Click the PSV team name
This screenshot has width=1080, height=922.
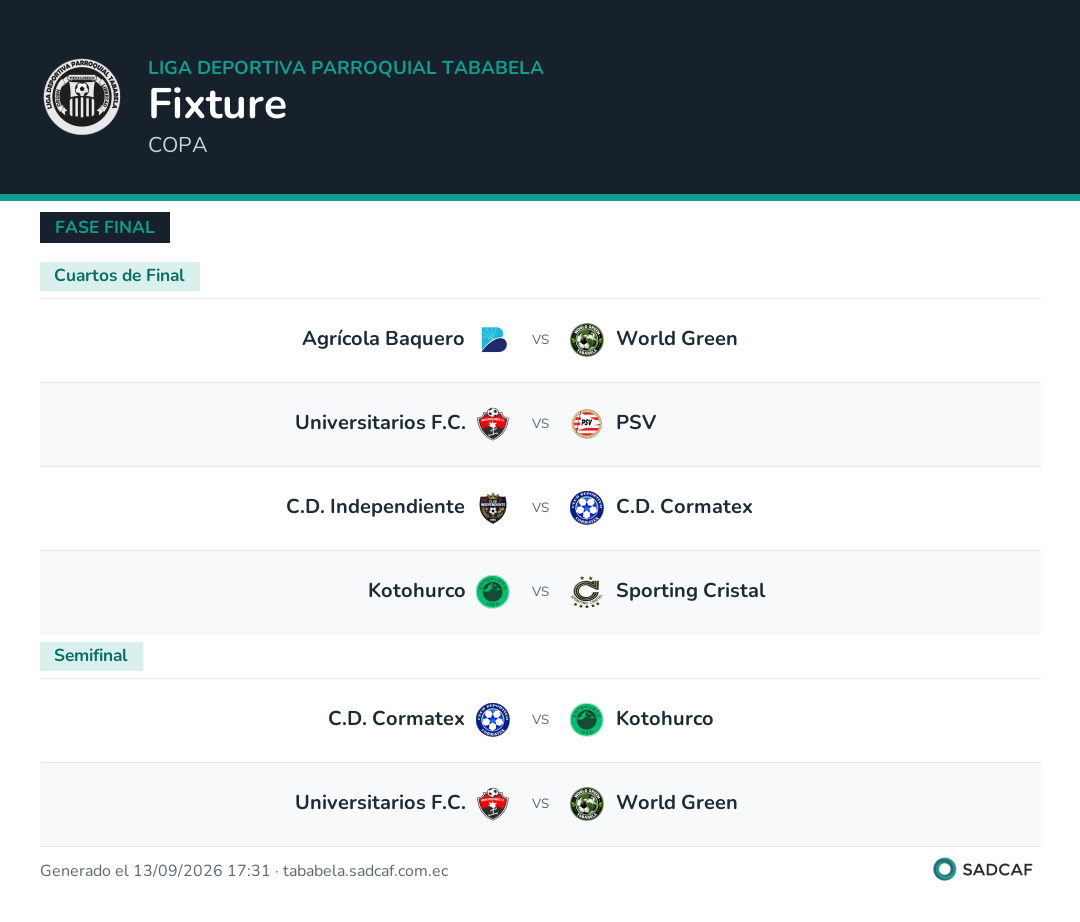[636, 423]
